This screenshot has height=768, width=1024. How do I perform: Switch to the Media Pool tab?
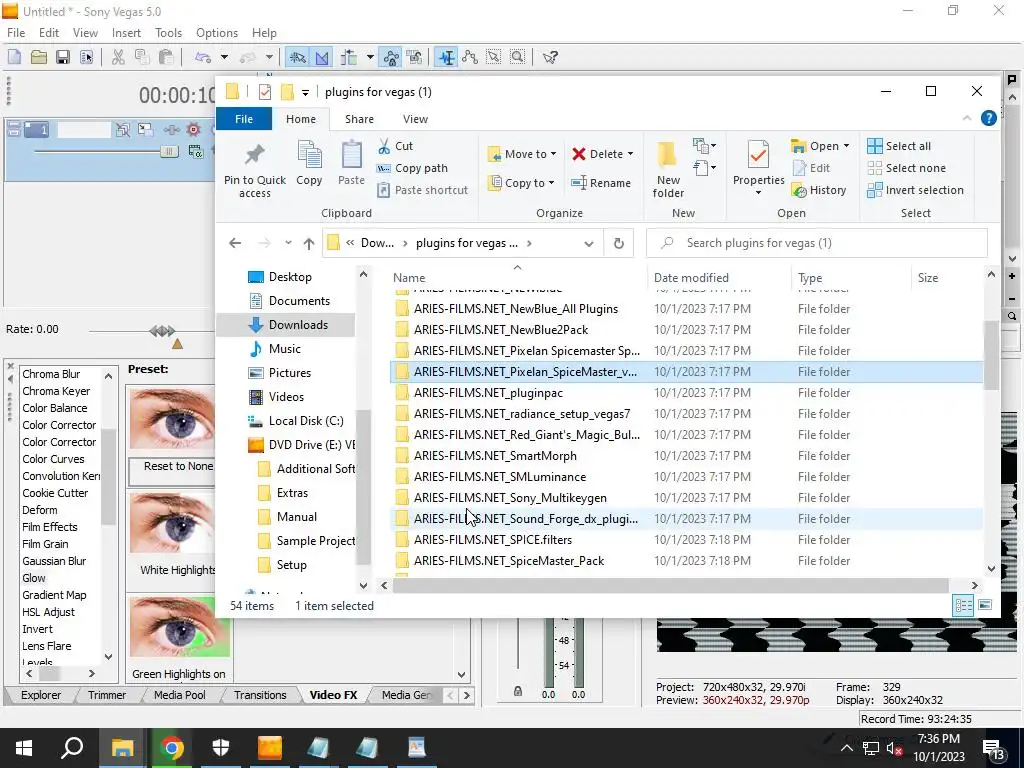coord(180,695)
